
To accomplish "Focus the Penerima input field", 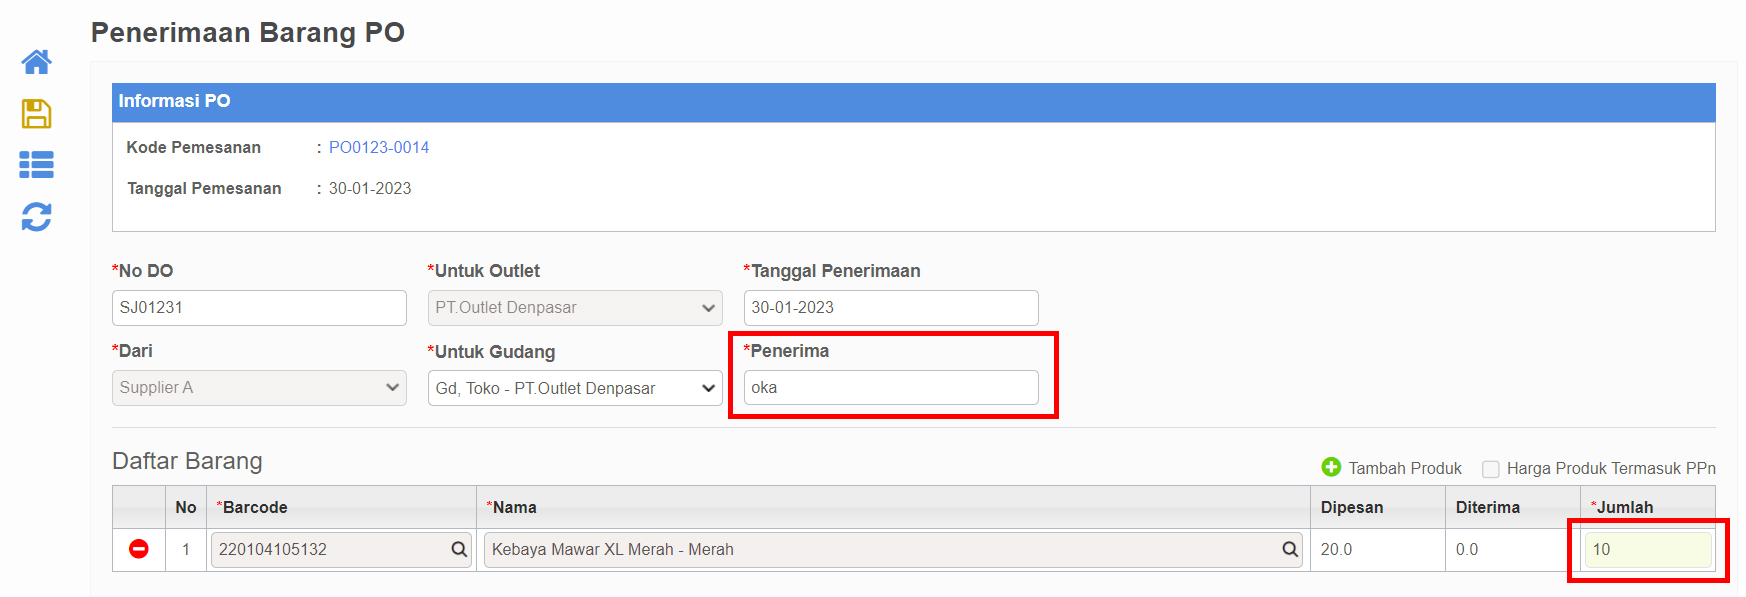I will [891, 388].
